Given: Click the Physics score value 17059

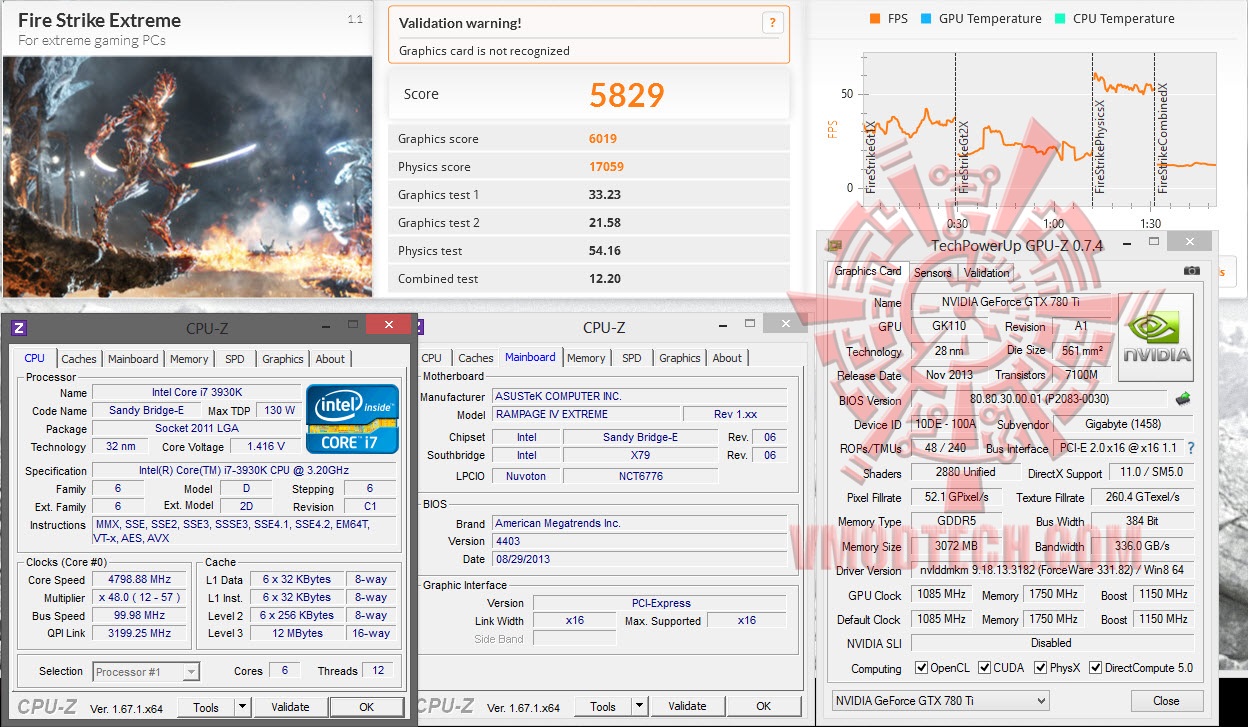Looking at the screenshot, I should tap(606, 167).
